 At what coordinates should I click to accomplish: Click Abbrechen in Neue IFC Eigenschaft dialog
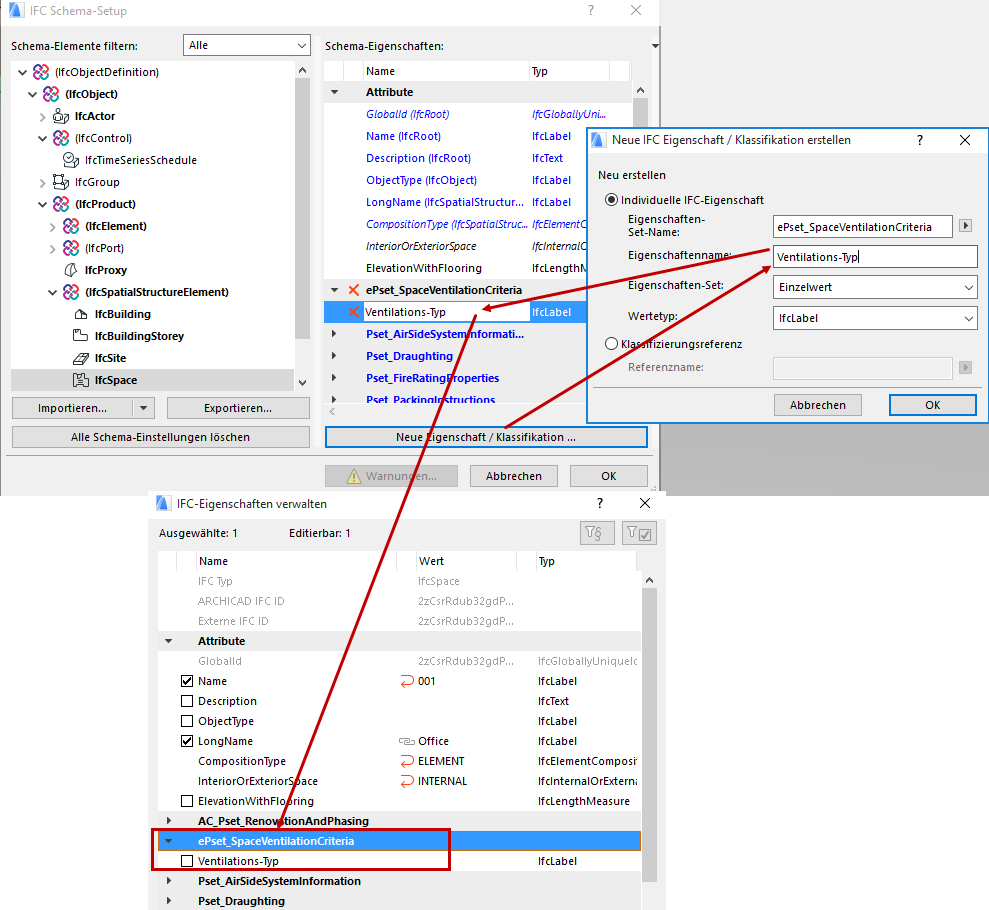coord(817,405)
